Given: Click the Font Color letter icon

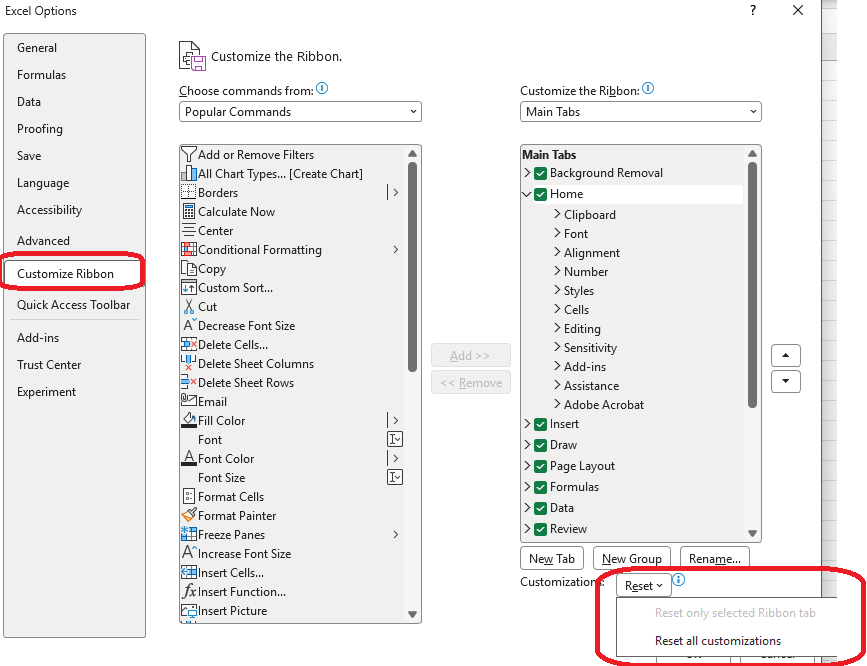Looking at the screenshot, I should pyautogui.click(x=189, y=458).
